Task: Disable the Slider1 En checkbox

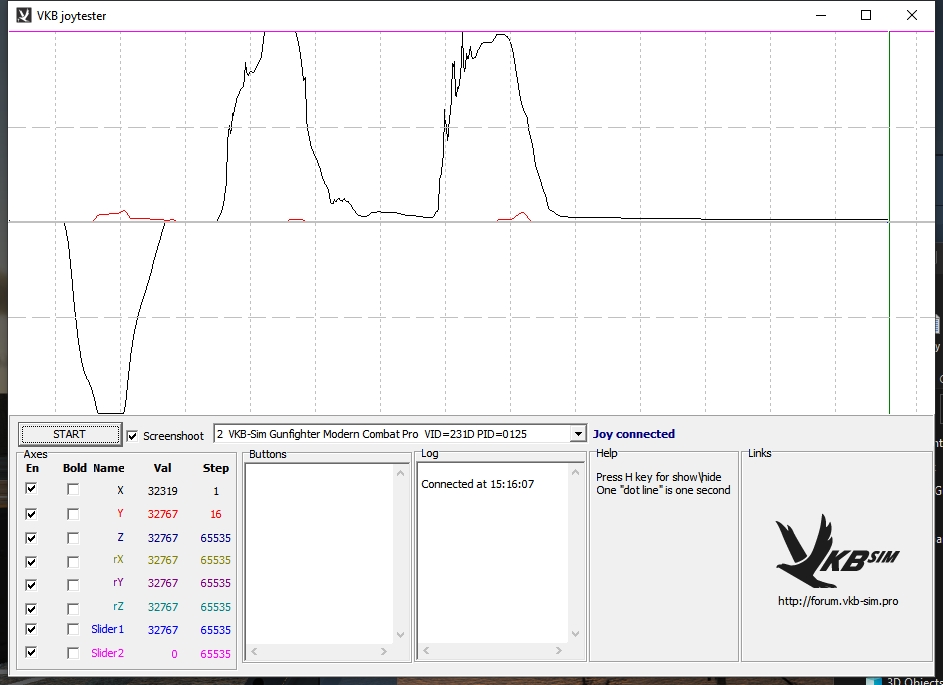Action: click(x=31, y=630)
